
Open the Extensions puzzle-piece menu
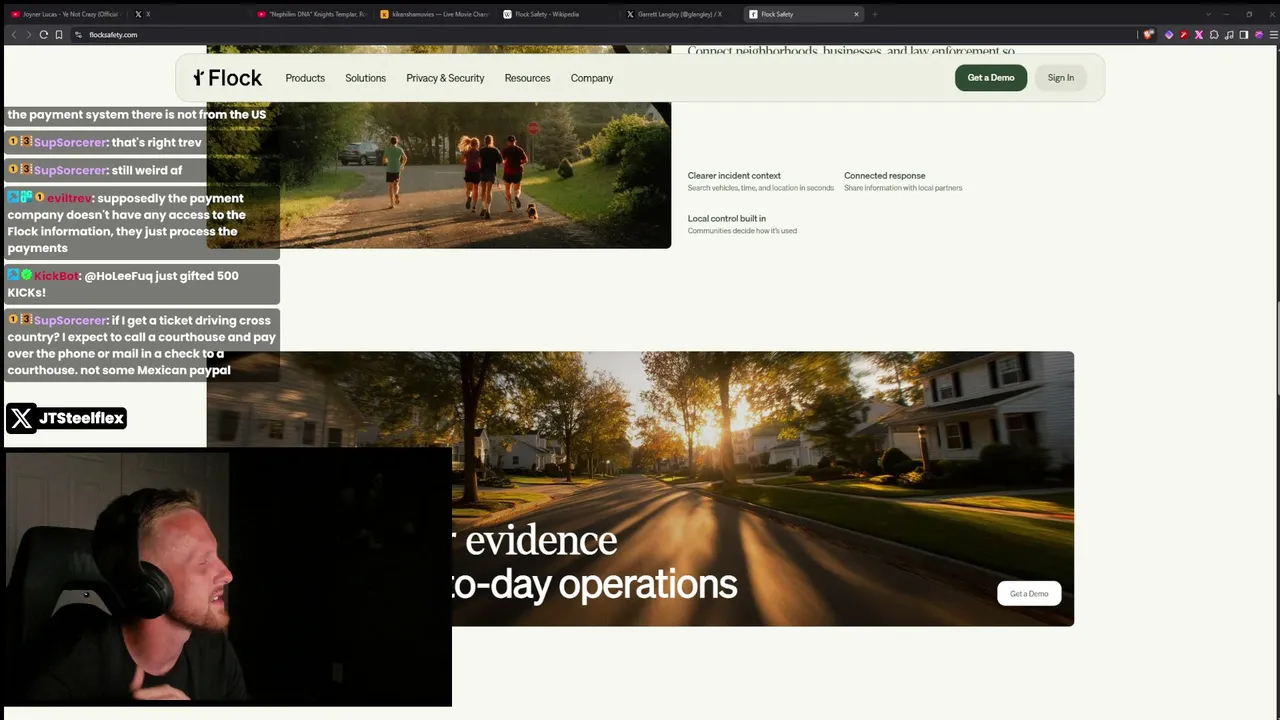pos(1214,35)
